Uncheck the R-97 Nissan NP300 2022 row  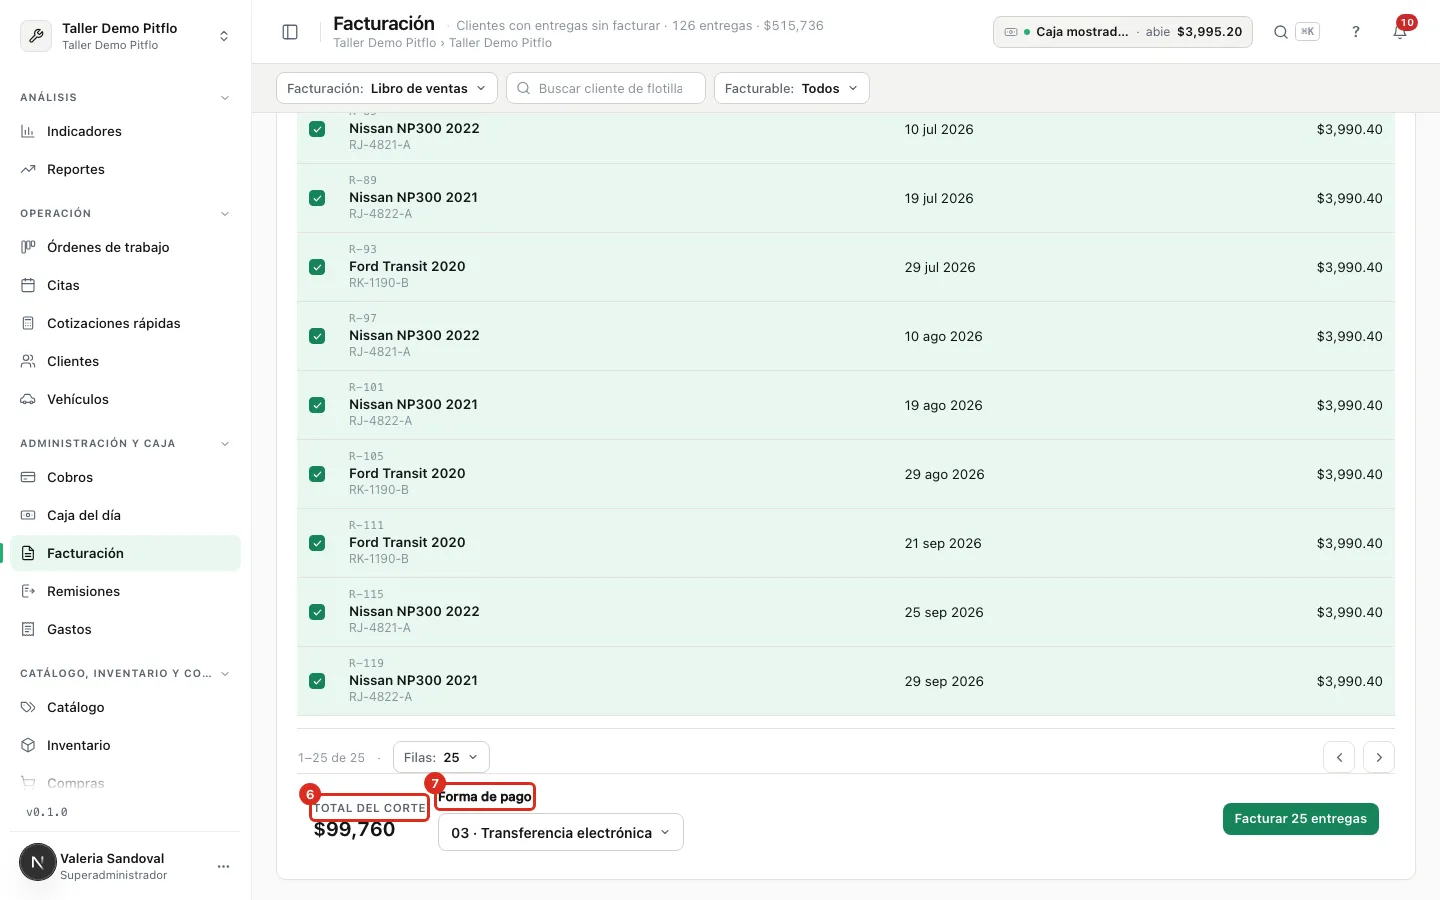[317, 336]
